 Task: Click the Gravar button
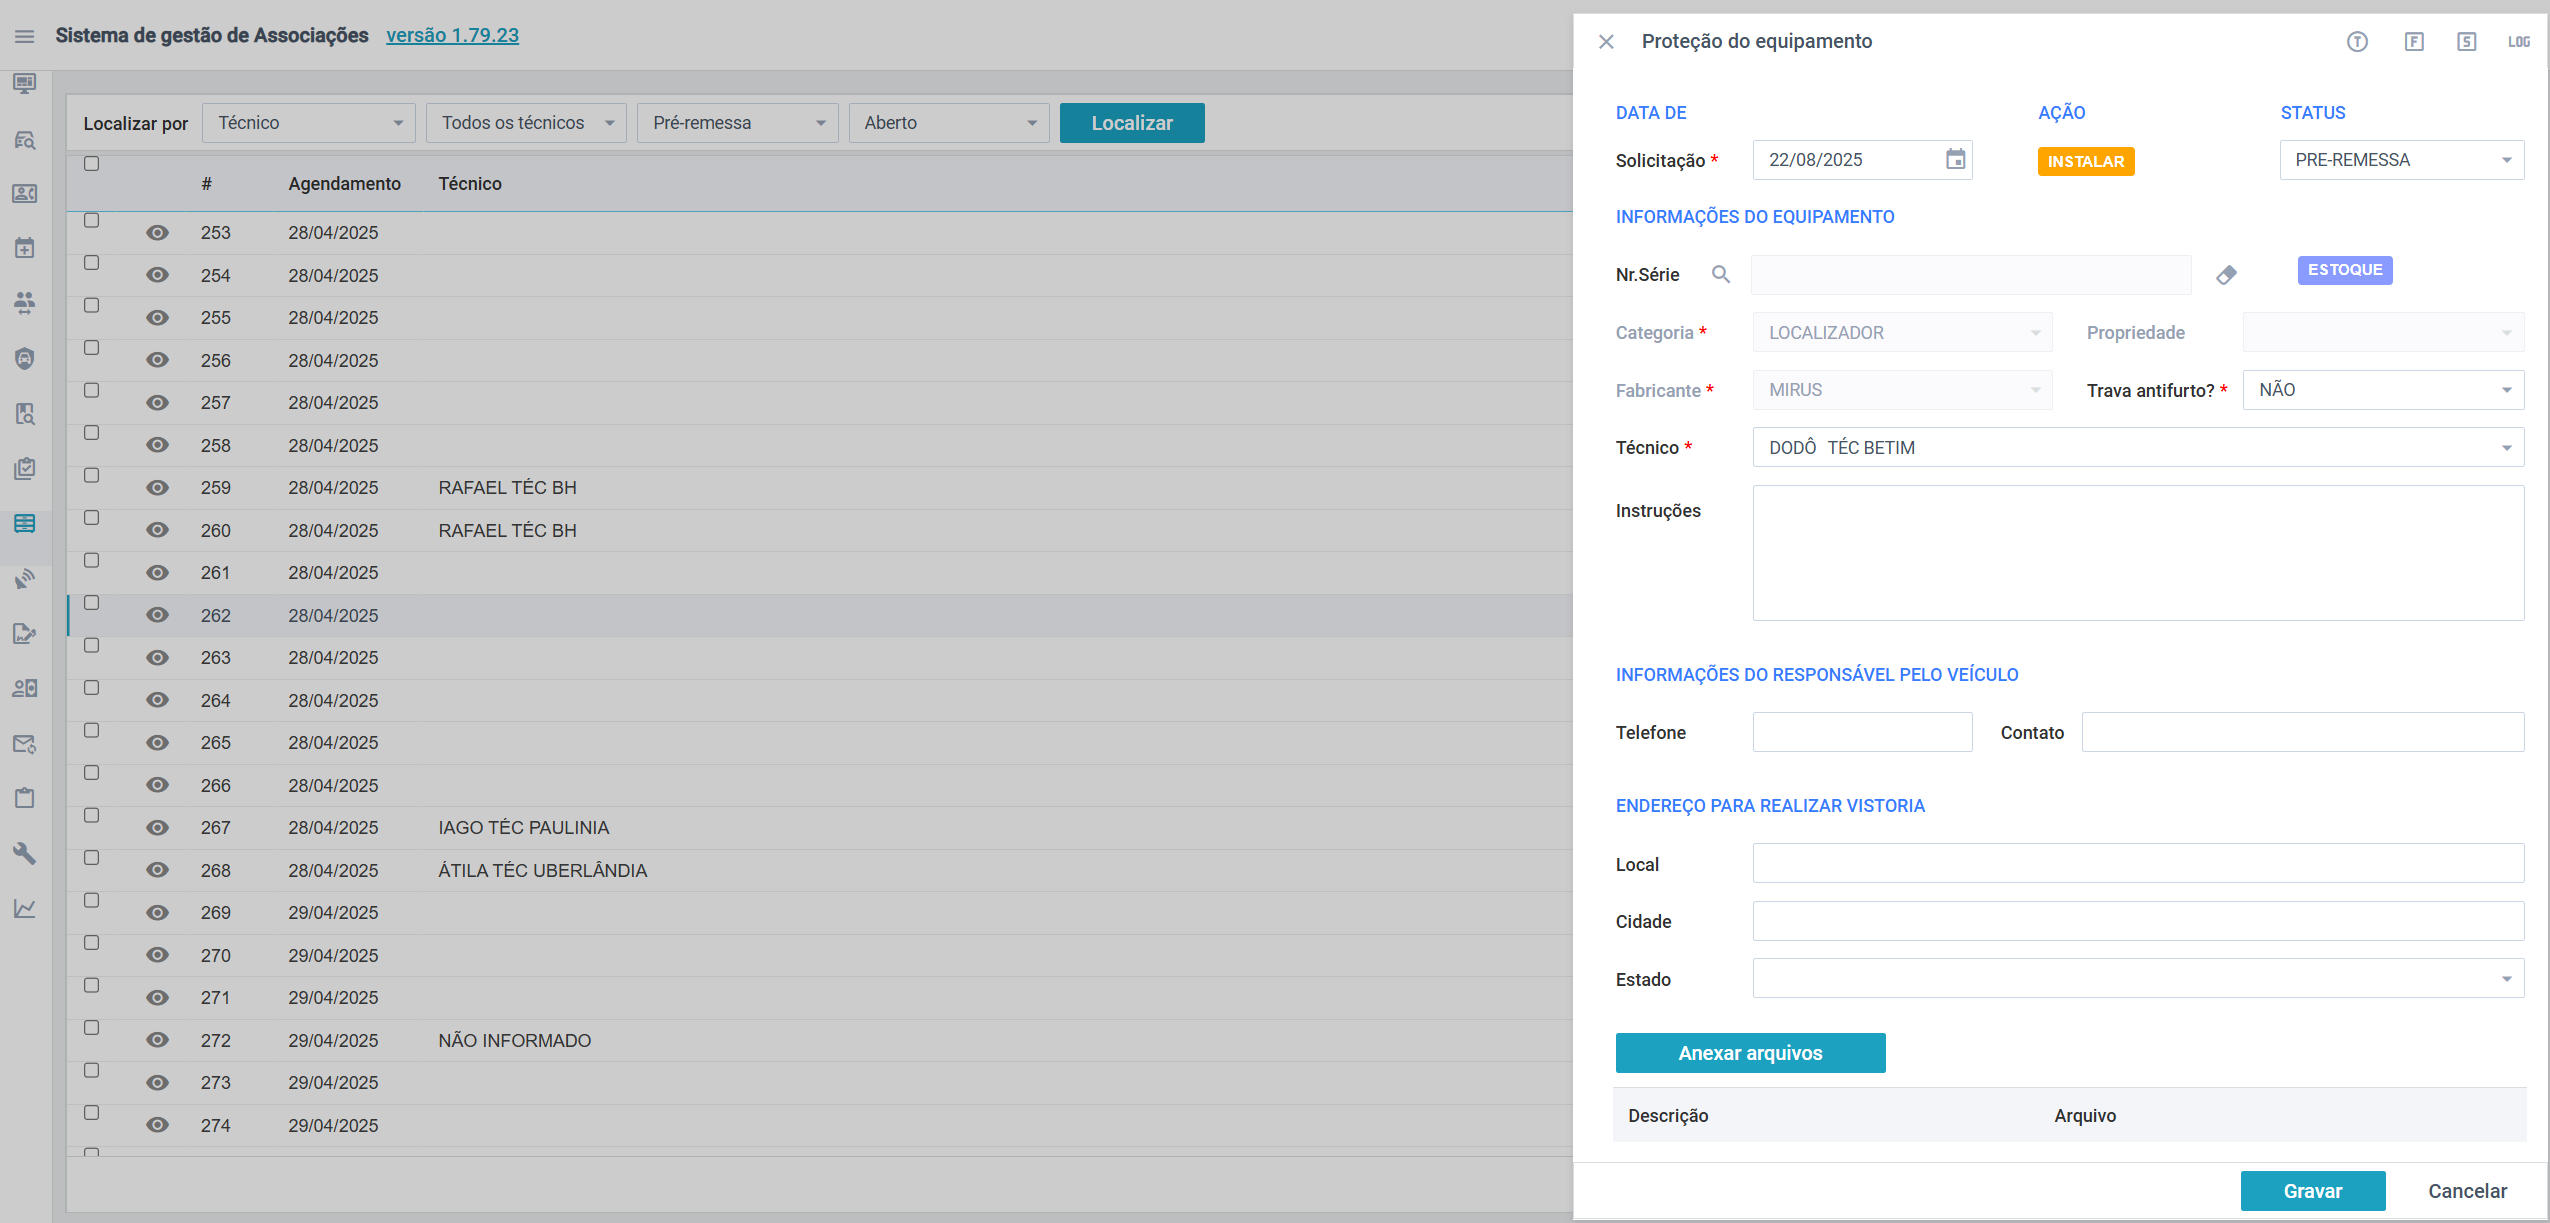coord(2312,1191)
